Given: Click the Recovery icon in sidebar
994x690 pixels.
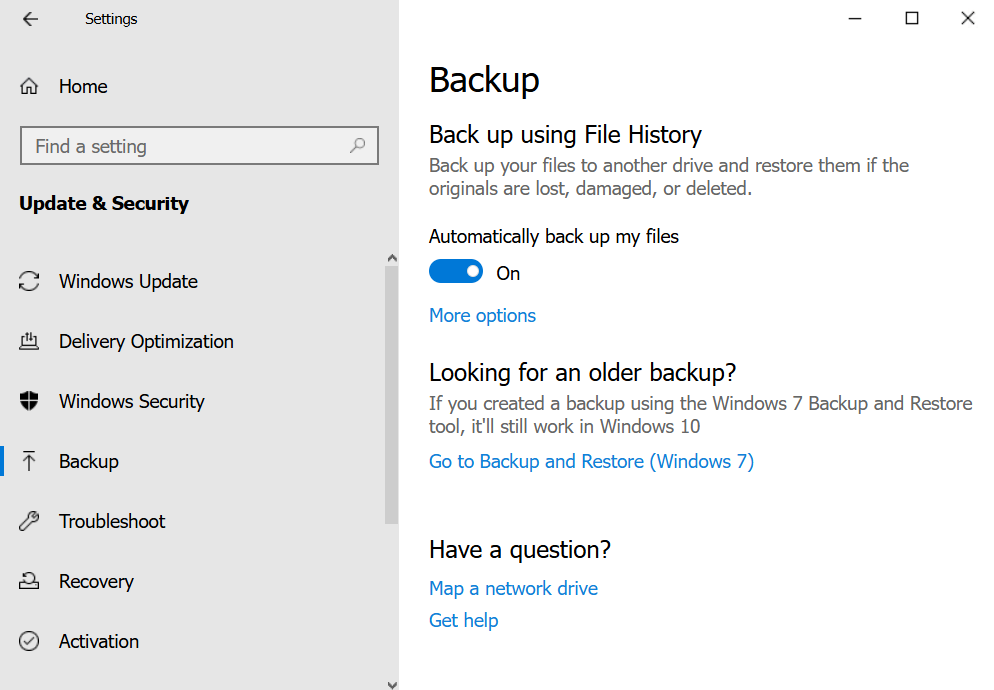Looking at the screenshot, I should click(30, 582).
